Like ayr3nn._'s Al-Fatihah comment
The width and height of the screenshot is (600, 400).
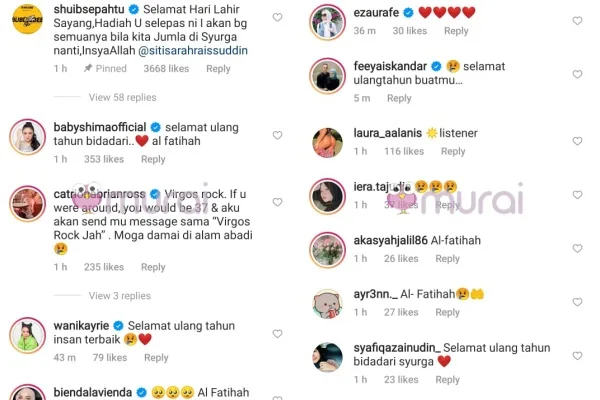coord(577,302)
